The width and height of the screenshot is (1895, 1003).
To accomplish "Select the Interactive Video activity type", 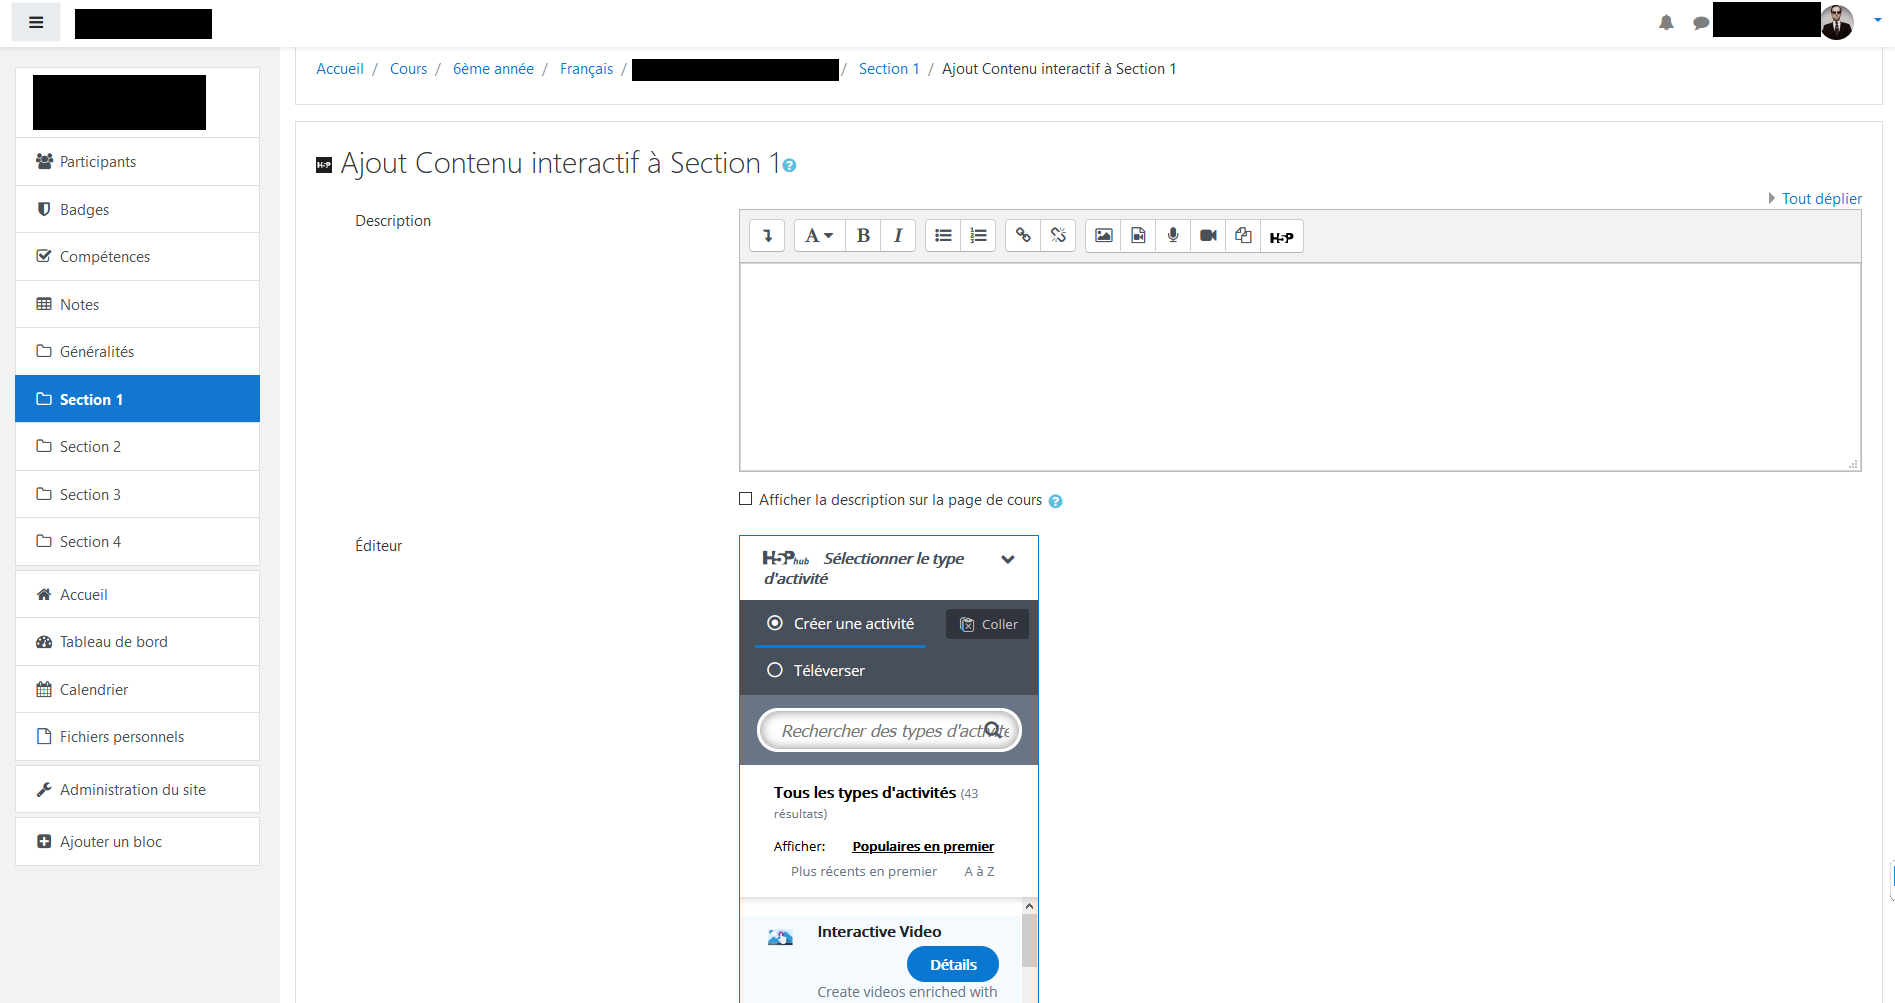I will [x=880, y=959].
